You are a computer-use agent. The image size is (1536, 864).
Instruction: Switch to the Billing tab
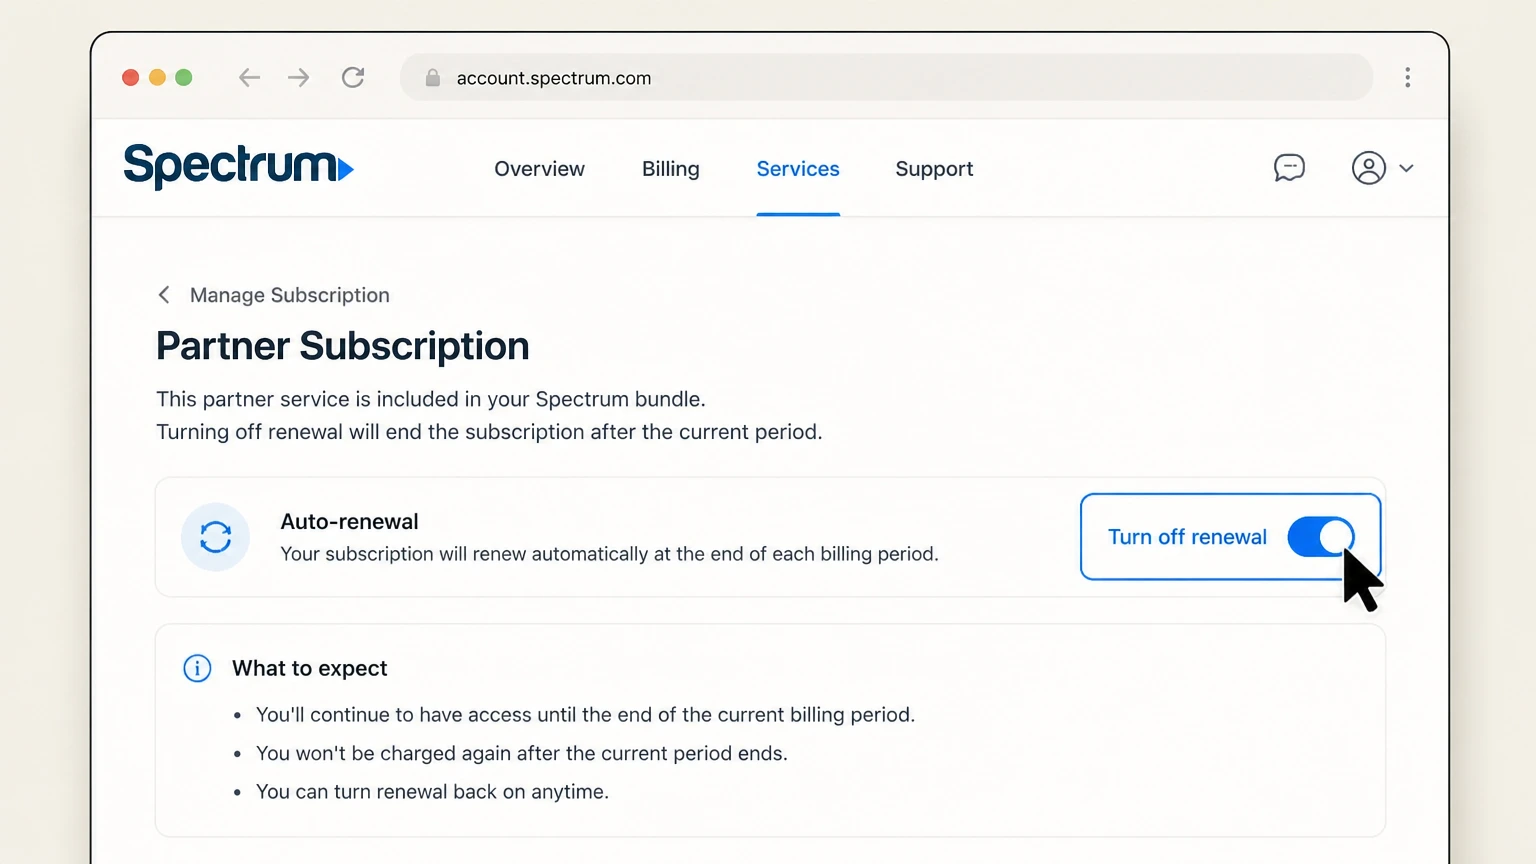click(x=671, y=169)
